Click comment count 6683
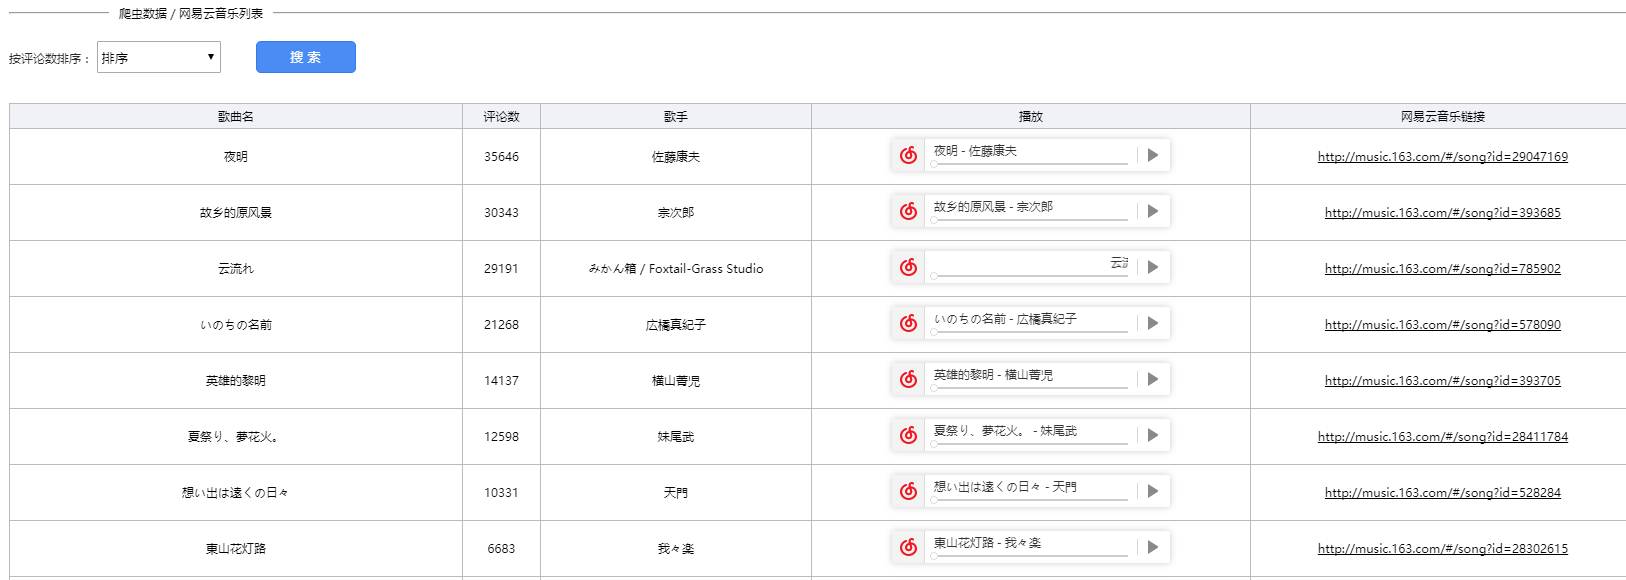Viewport: 1626px width, 580px height. pos(501,549)
